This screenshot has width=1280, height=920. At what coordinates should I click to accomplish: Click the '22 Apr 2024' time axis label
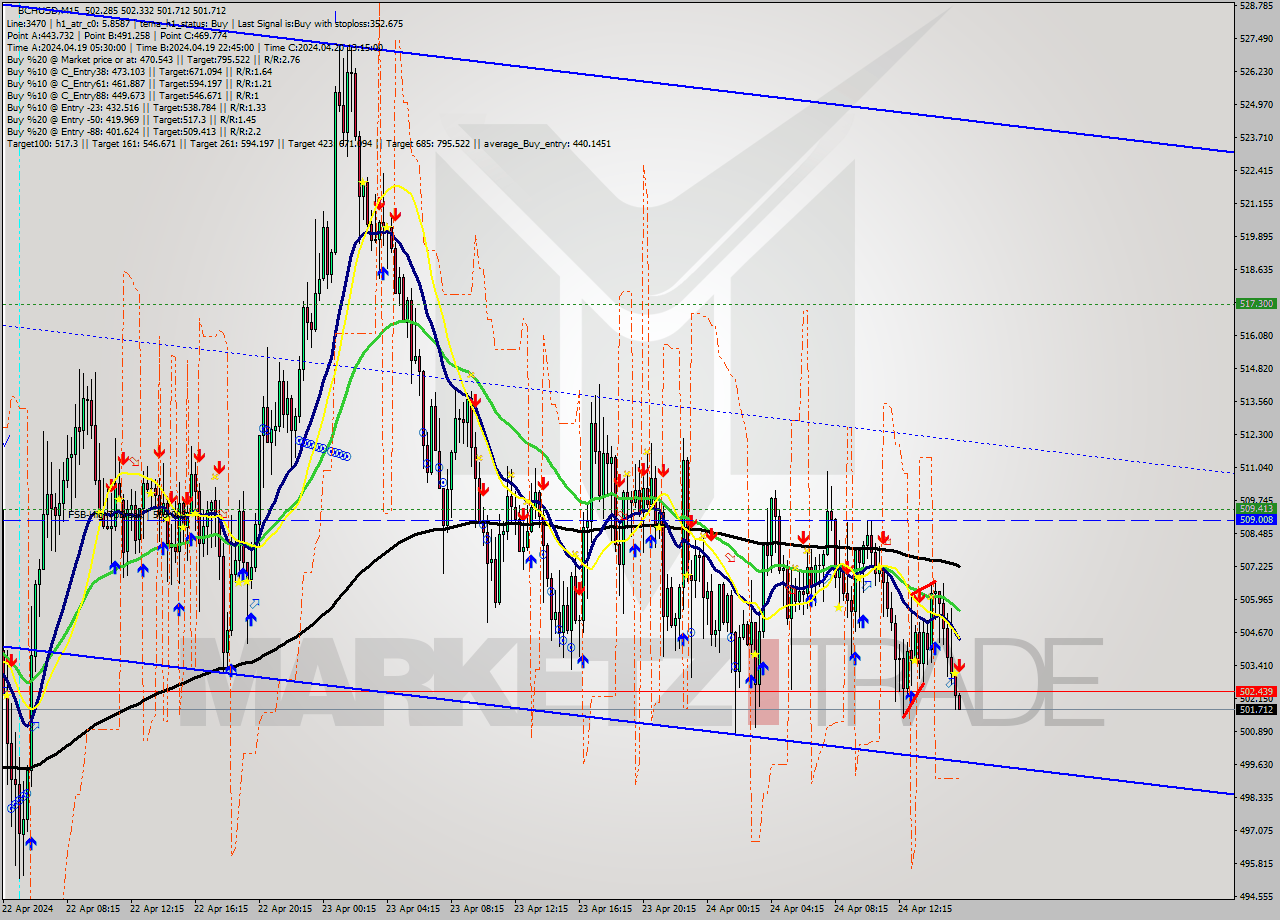pyautogui.click(x=27, y=909)
